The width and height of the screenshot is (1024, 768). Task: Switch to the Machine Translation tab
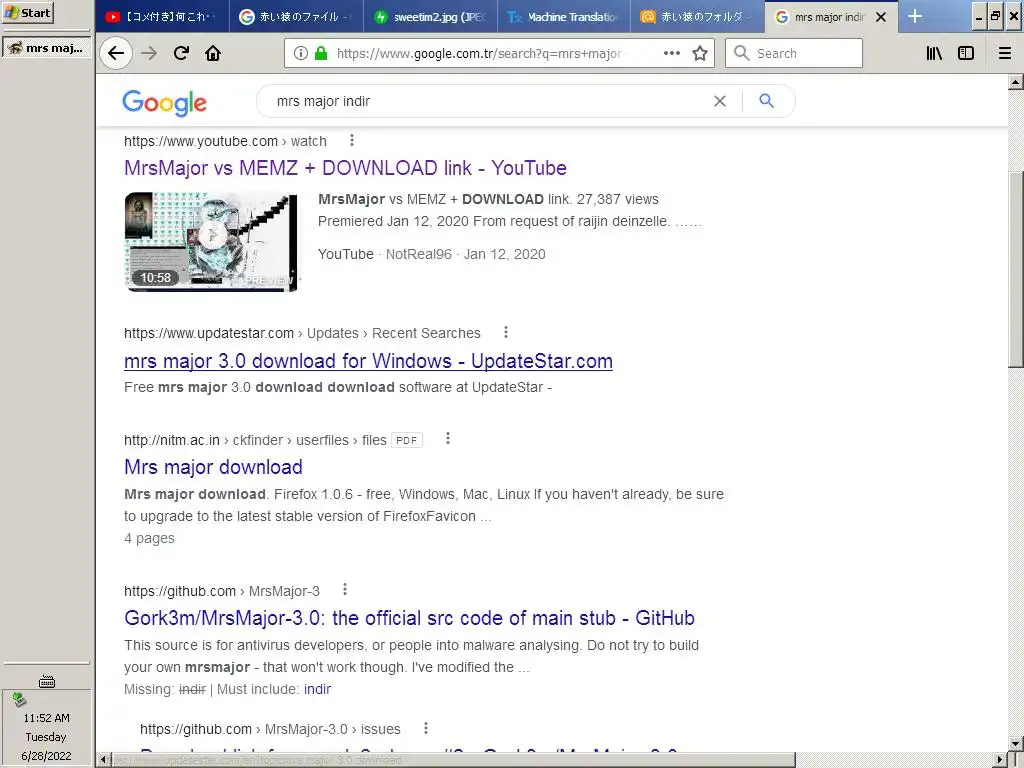click(564, 16)
